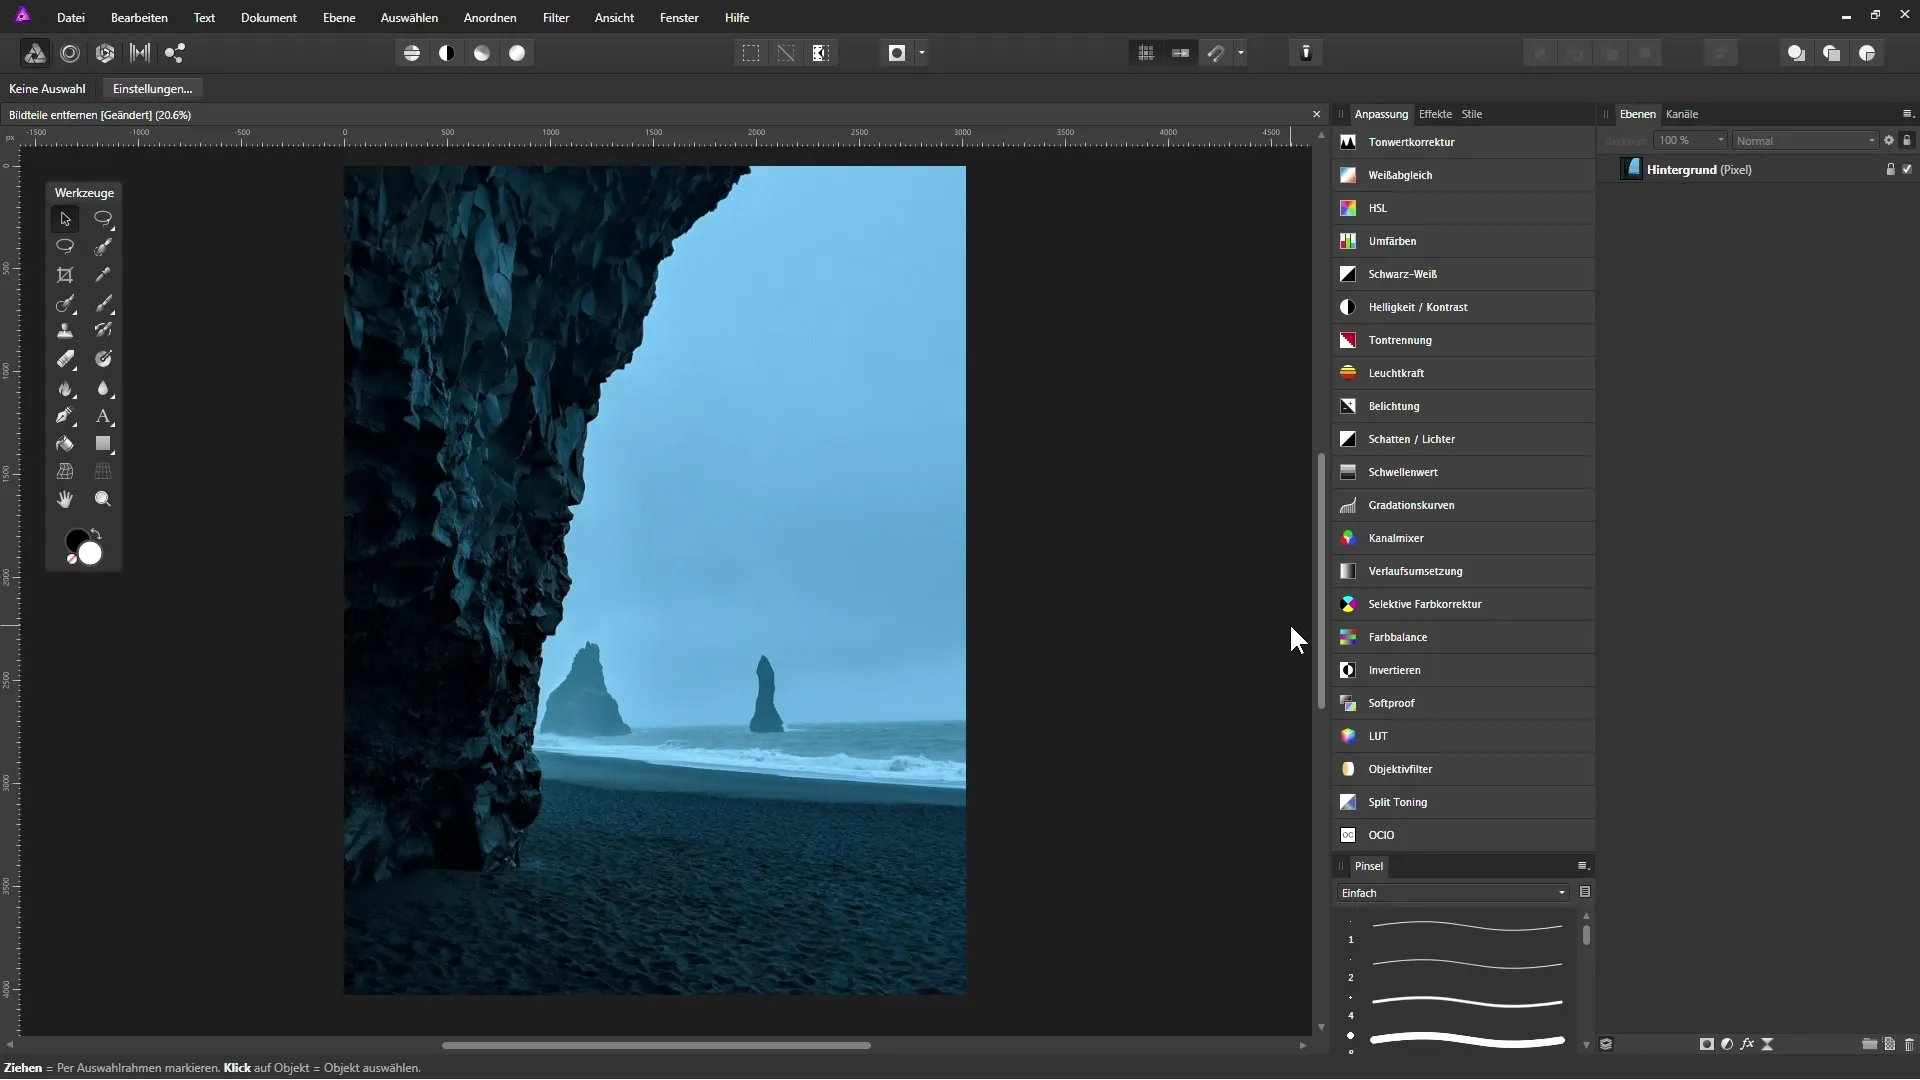Switch to the Kanäle tab
1920x1080 pixels.
[x=1681, y=114]
